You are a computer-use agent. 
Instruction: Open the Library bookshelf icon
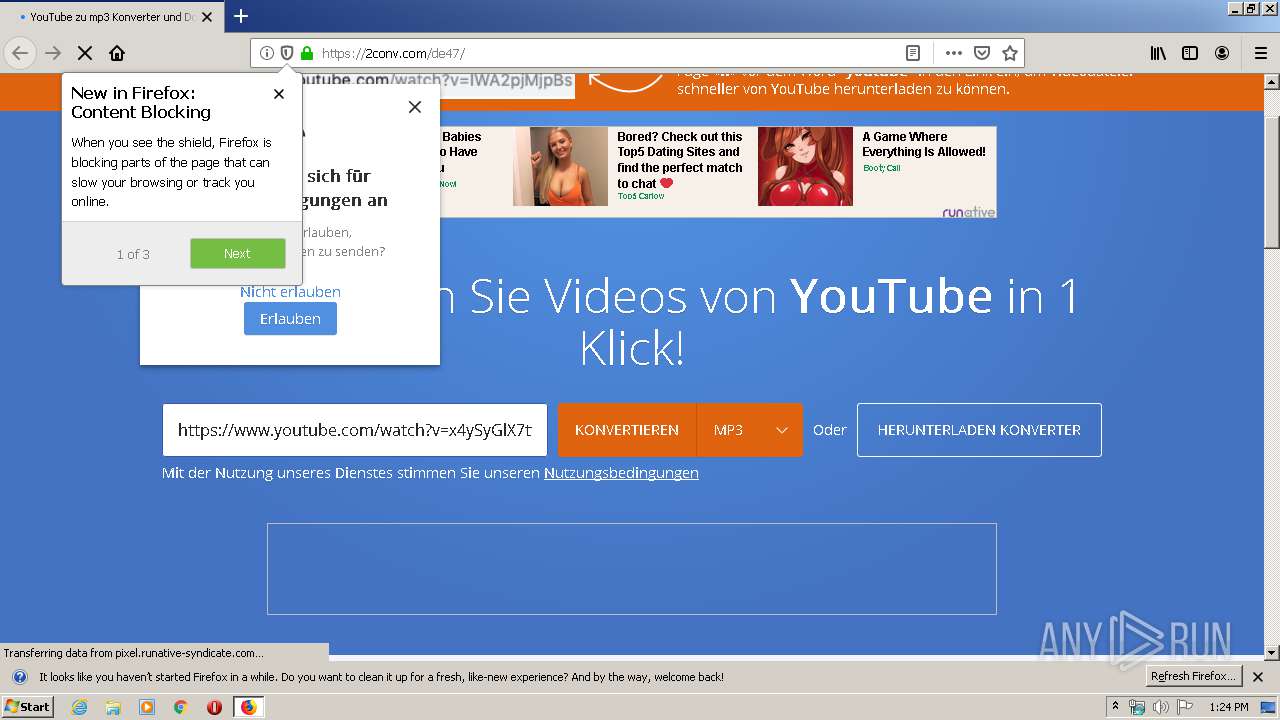tap(1158, 53)
